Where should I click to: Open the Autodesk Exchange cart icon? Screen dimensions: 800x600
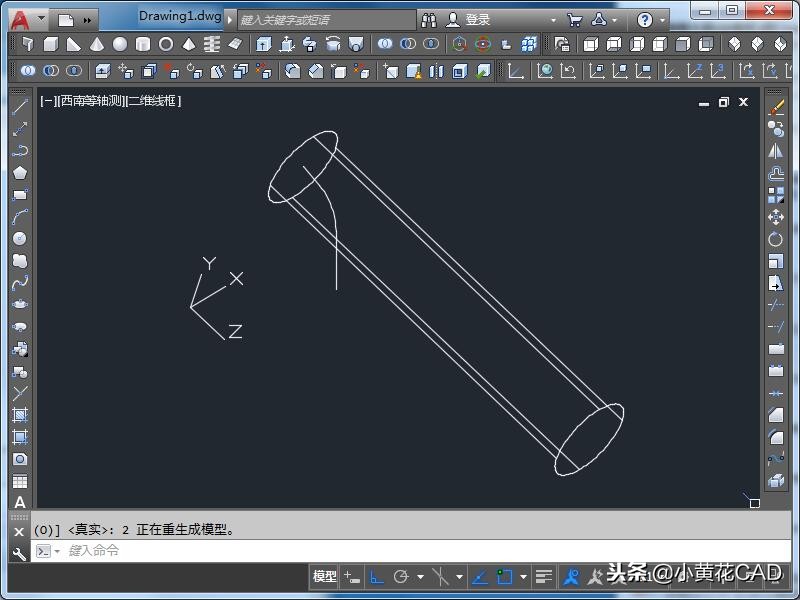pos(574,20)
